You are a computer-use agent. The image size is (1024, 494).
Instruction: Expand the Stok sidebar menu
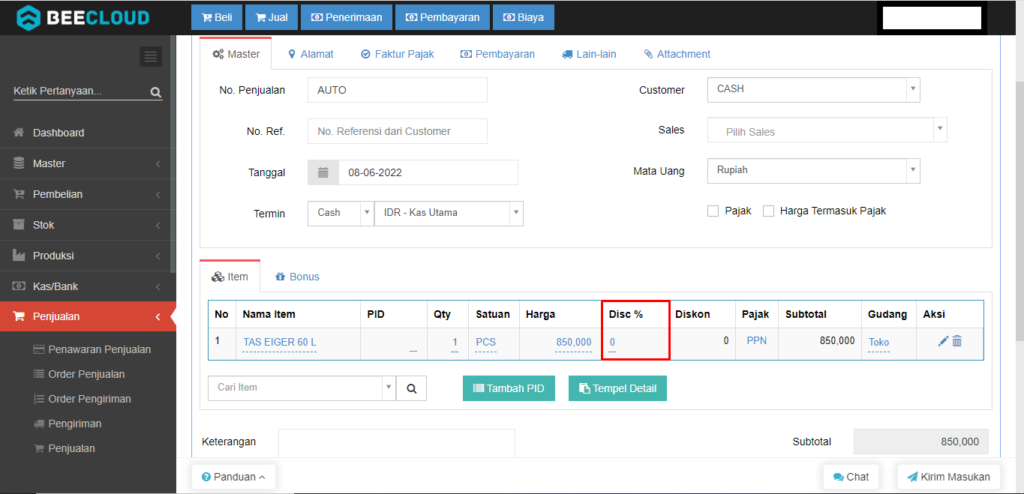tap(88, 225)
